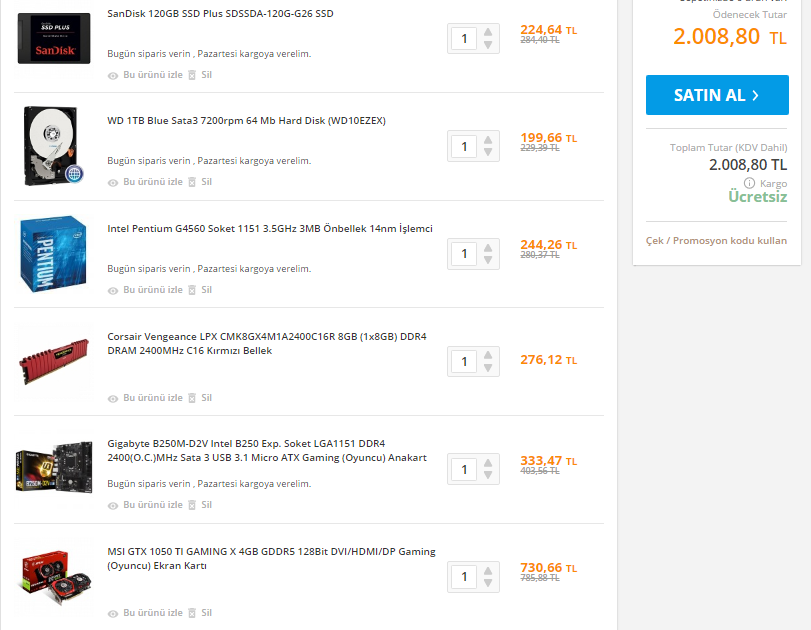
Task: Watch the Intel Pentium G4560 product
Action: (x=152, y=290)
